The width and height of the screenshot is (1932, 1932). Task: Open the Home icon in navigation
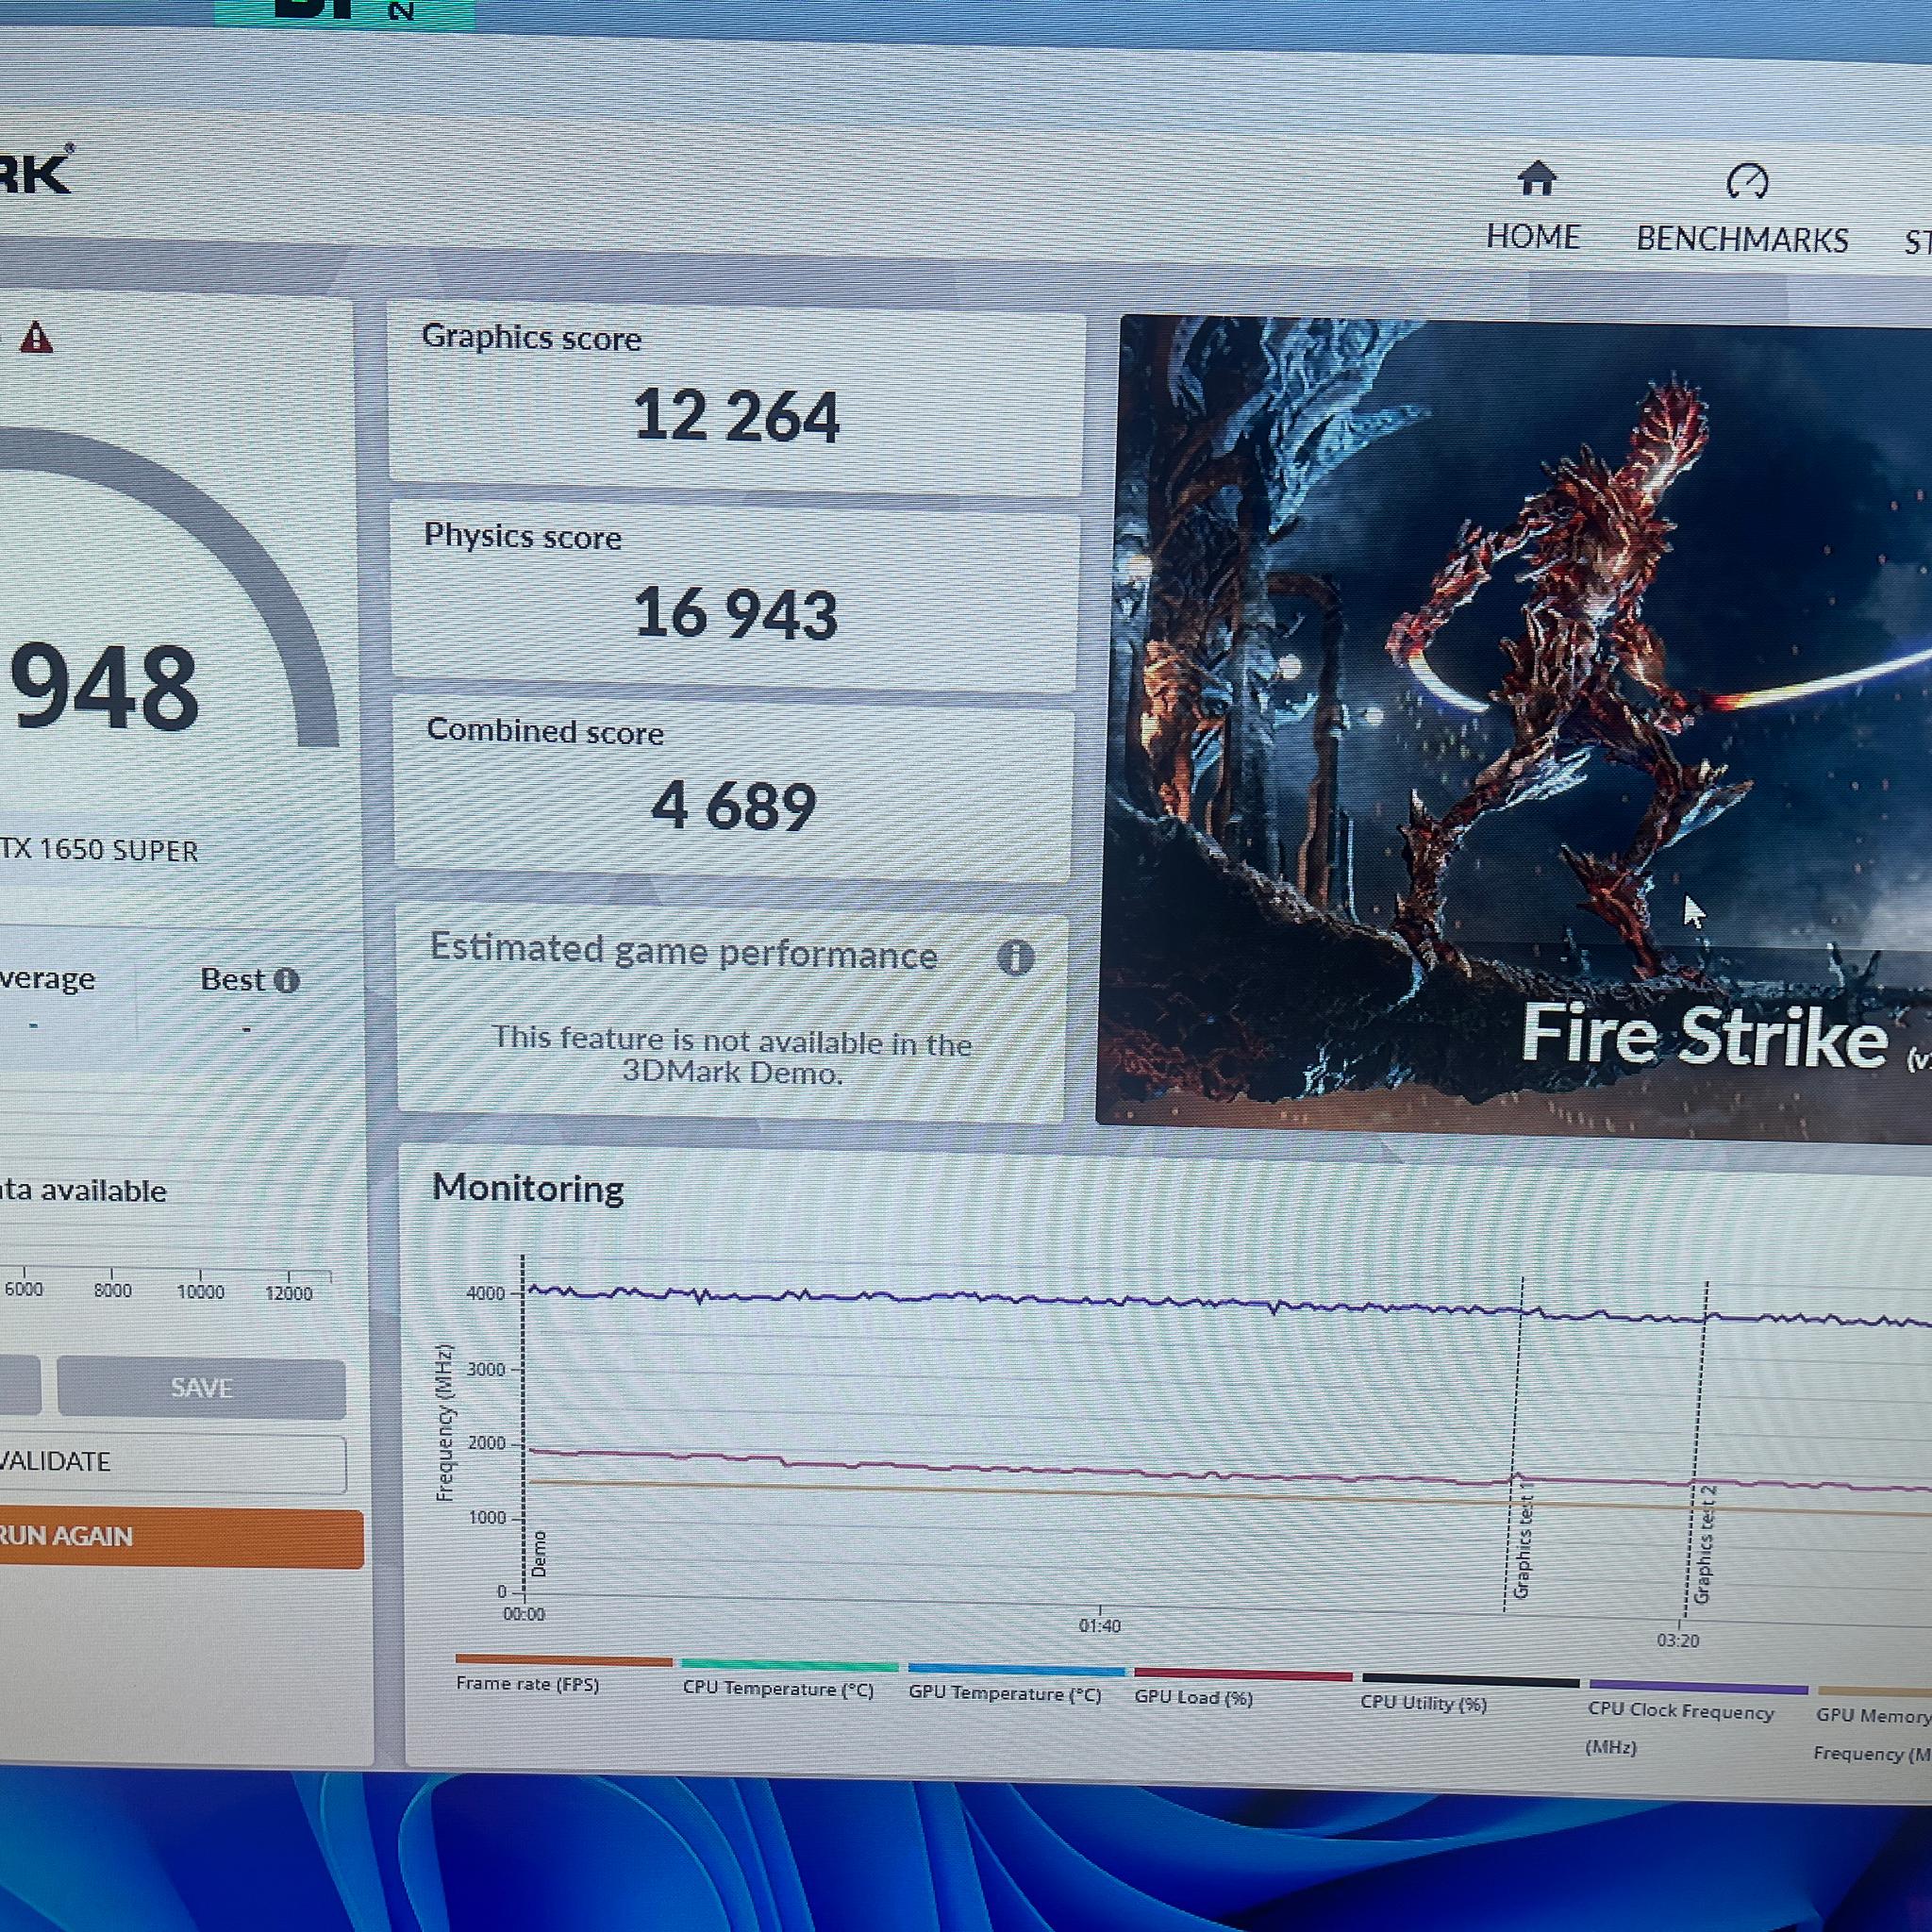(x=1537, y=179)
